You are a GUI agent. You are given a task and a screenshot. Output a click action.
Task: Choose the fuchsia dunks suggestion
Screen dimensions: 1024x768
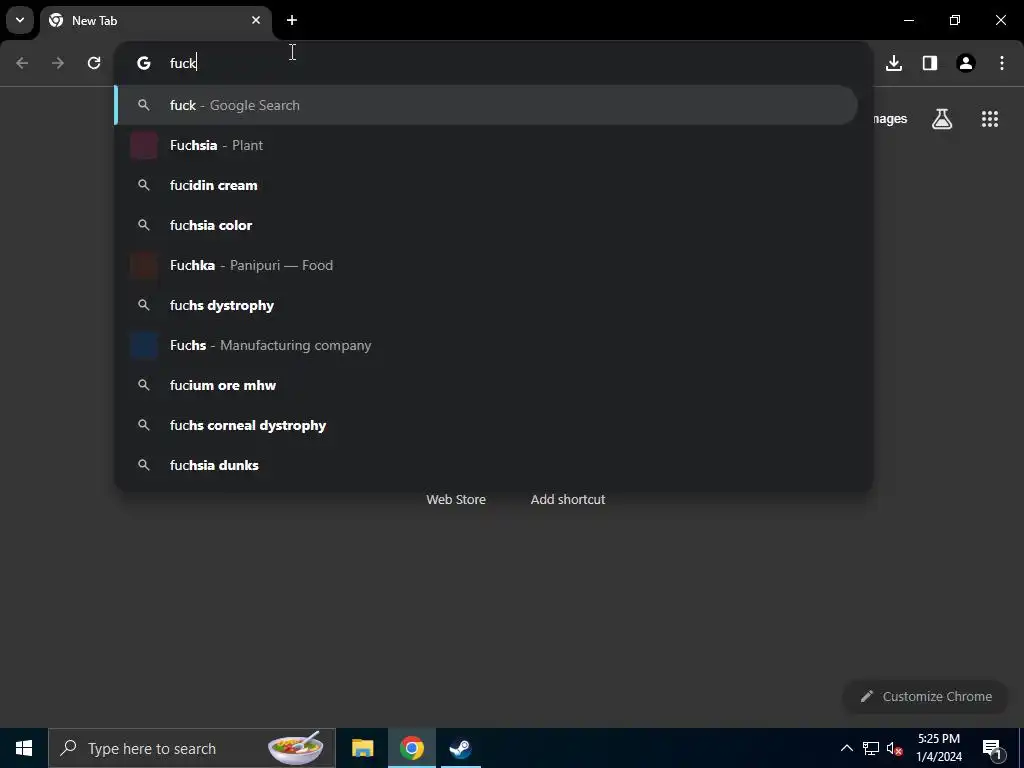click(486, 465)
